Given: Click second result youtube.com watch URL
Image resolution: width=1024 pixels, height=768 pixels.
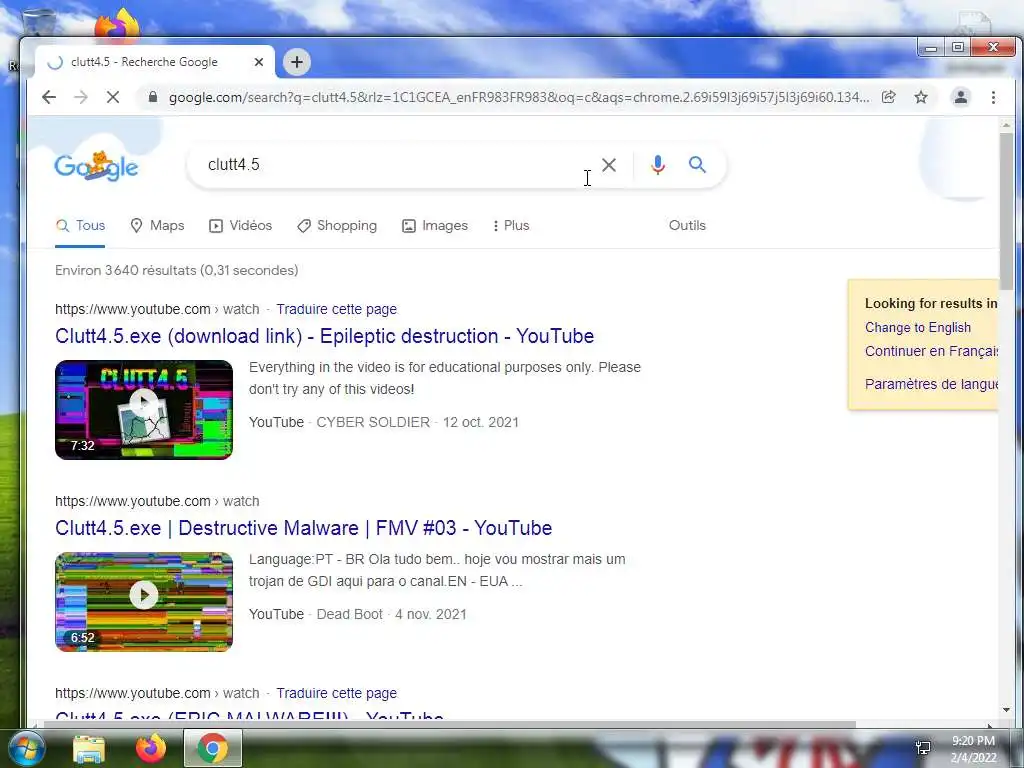Looking at the screenshot, I should 157,501.
